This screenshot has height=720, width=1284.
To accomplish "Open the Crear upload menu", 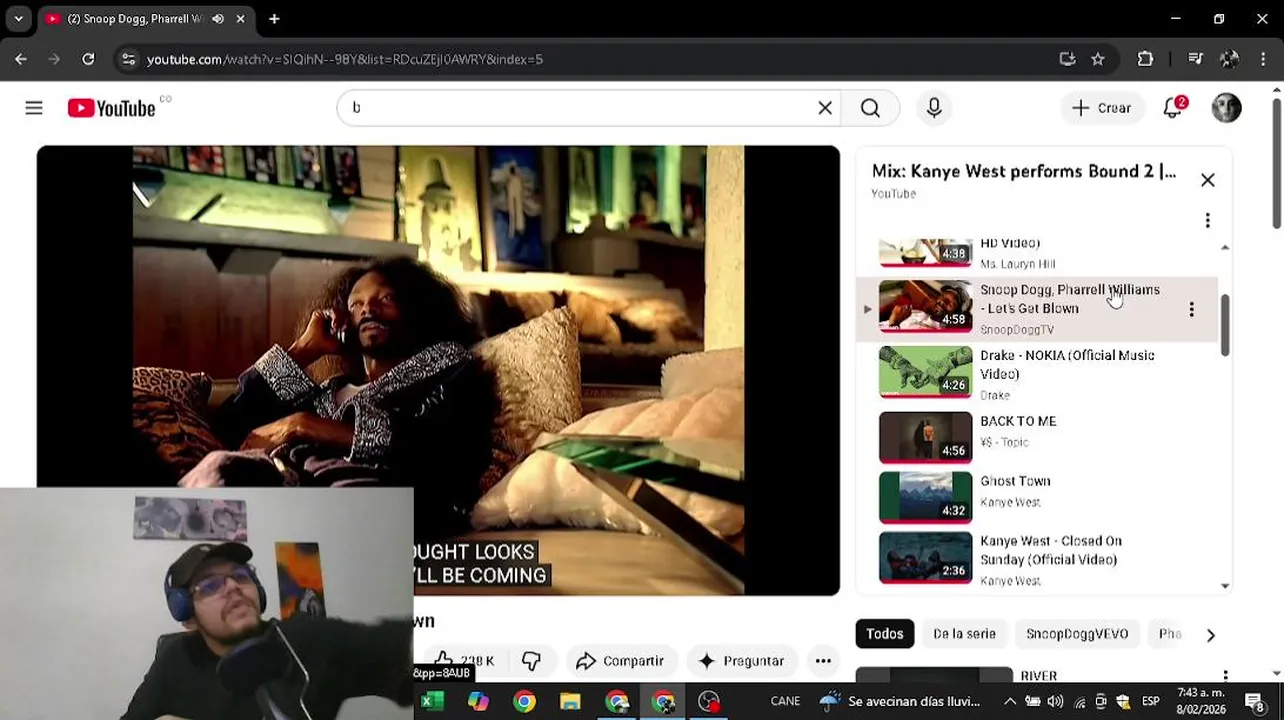I will pyautogui.click(x=1102, y=108).
